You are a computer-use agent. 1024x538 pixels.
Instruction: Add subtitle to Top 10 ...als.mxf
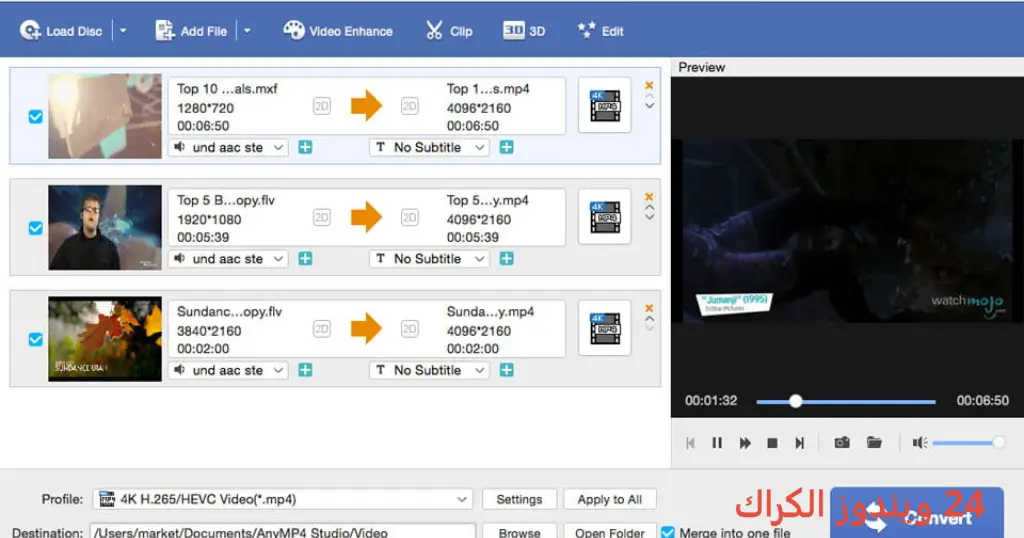tap(506, 148)
